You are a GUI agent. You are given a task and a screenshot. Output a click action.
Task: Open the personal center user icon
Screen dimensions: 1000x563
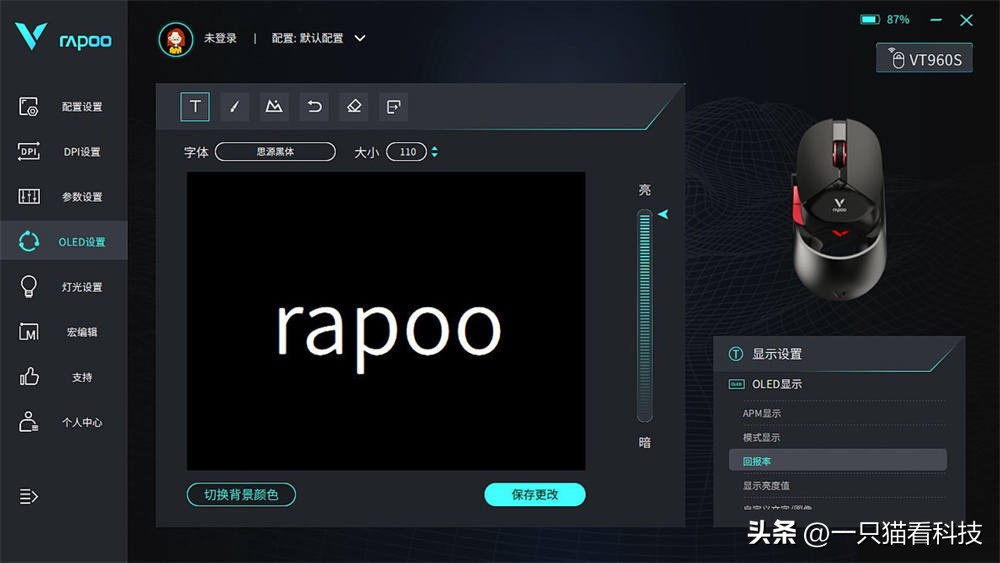pos(29,421)
